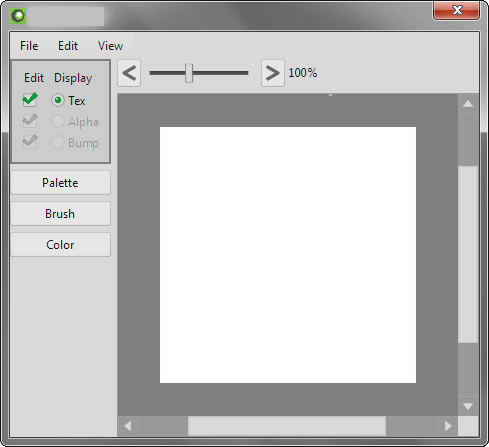Open the Palette panel button
The image size is (489, 447).
pos(61,183)
